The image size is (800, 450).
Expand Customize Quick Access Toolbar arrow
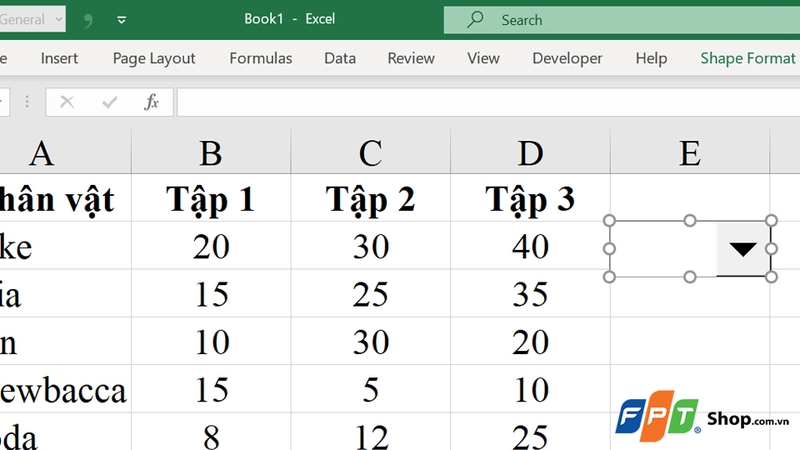point(121,20)
